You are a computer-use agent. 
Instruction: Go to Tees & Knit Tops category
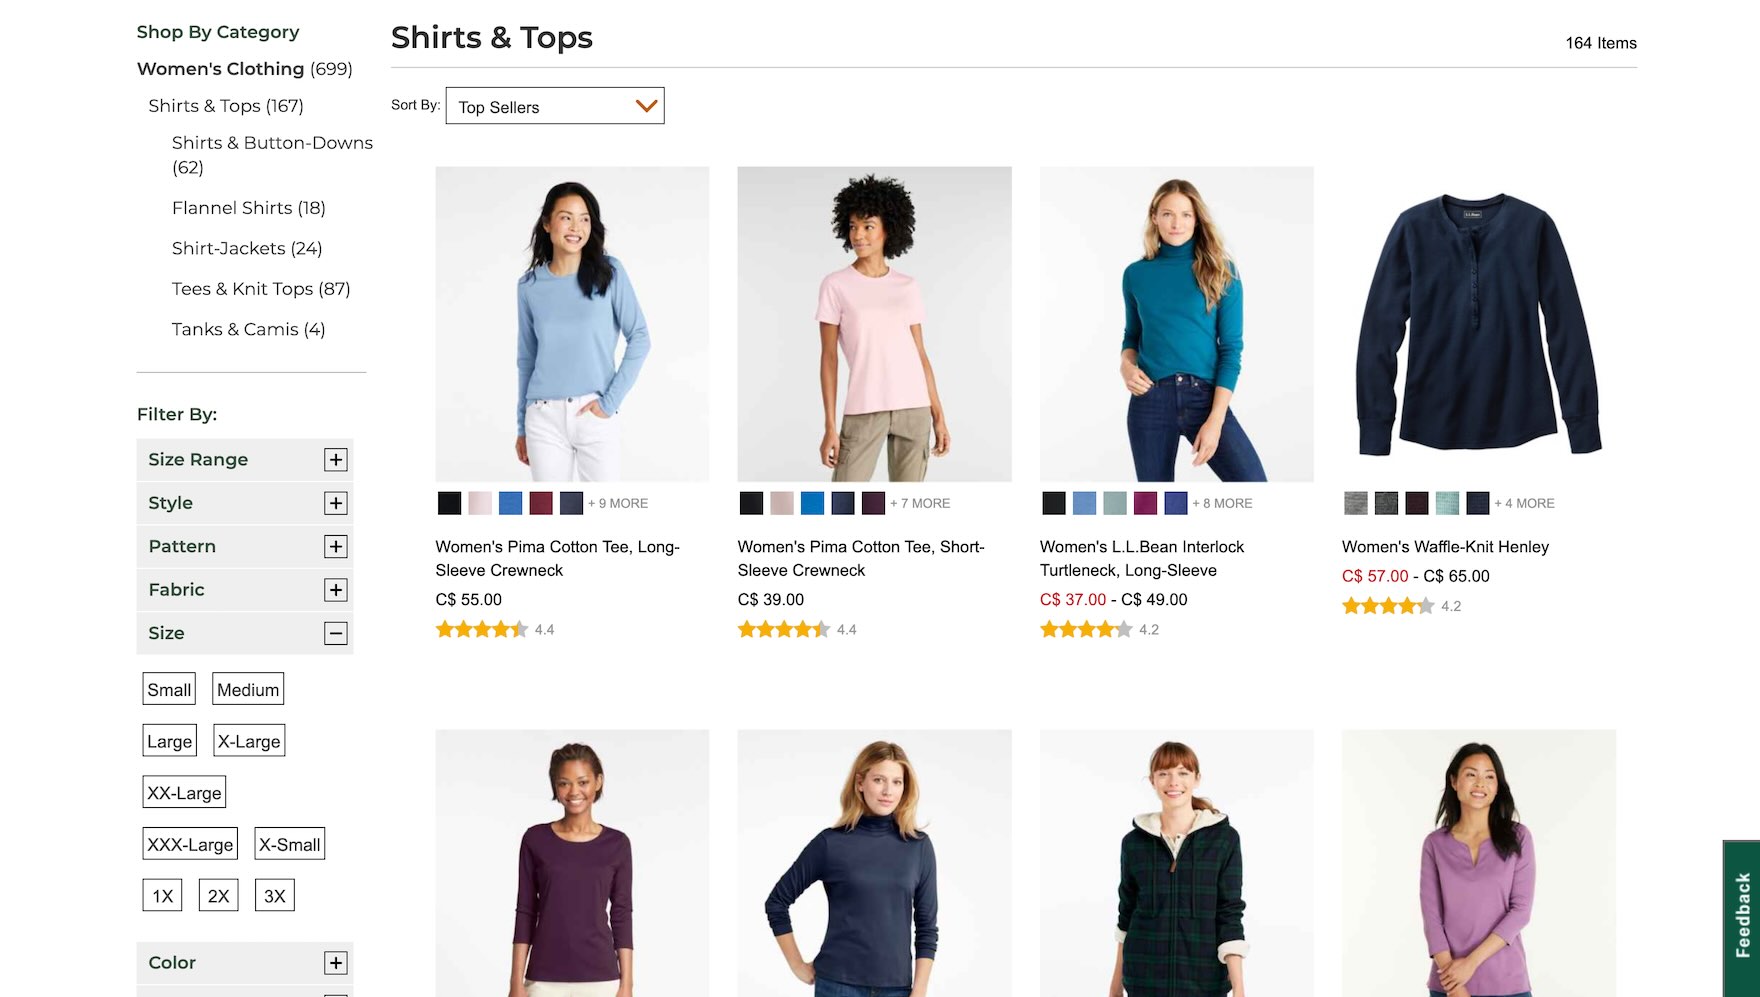point(261,289)
